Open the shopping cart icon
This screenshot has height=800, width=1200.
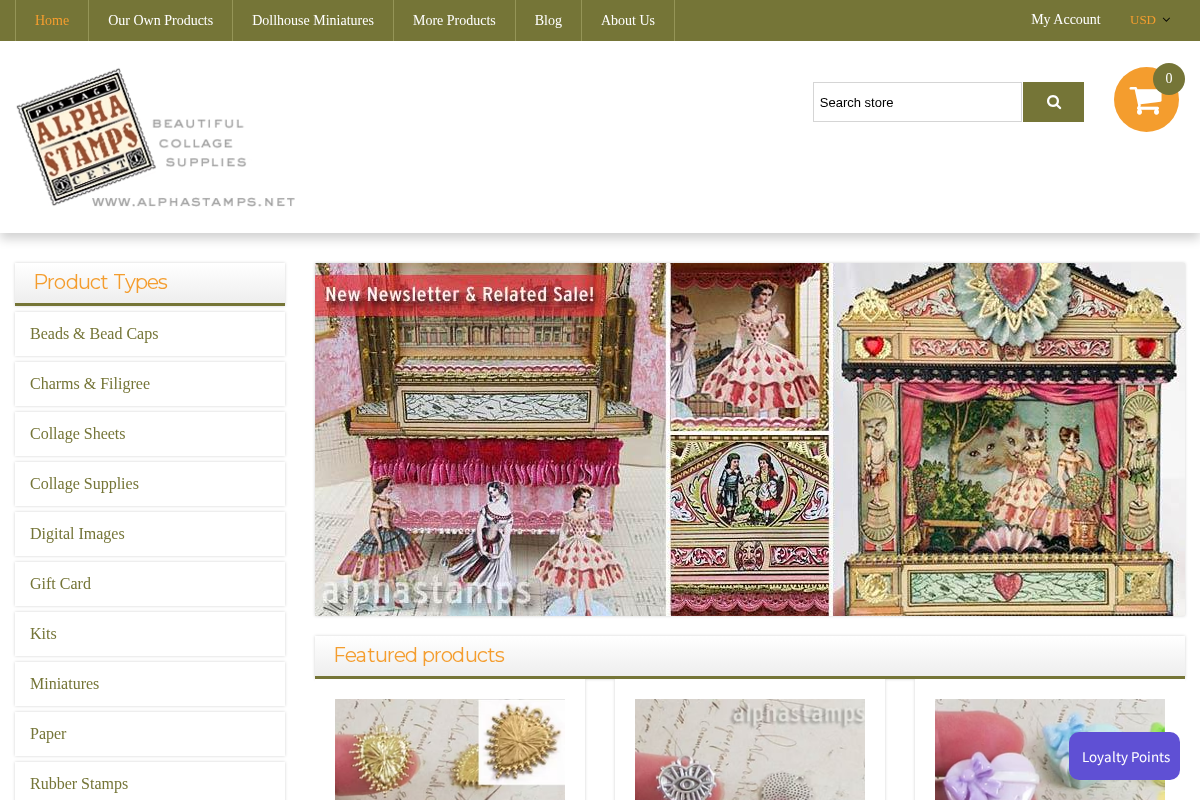click(x=1146, y=100)
